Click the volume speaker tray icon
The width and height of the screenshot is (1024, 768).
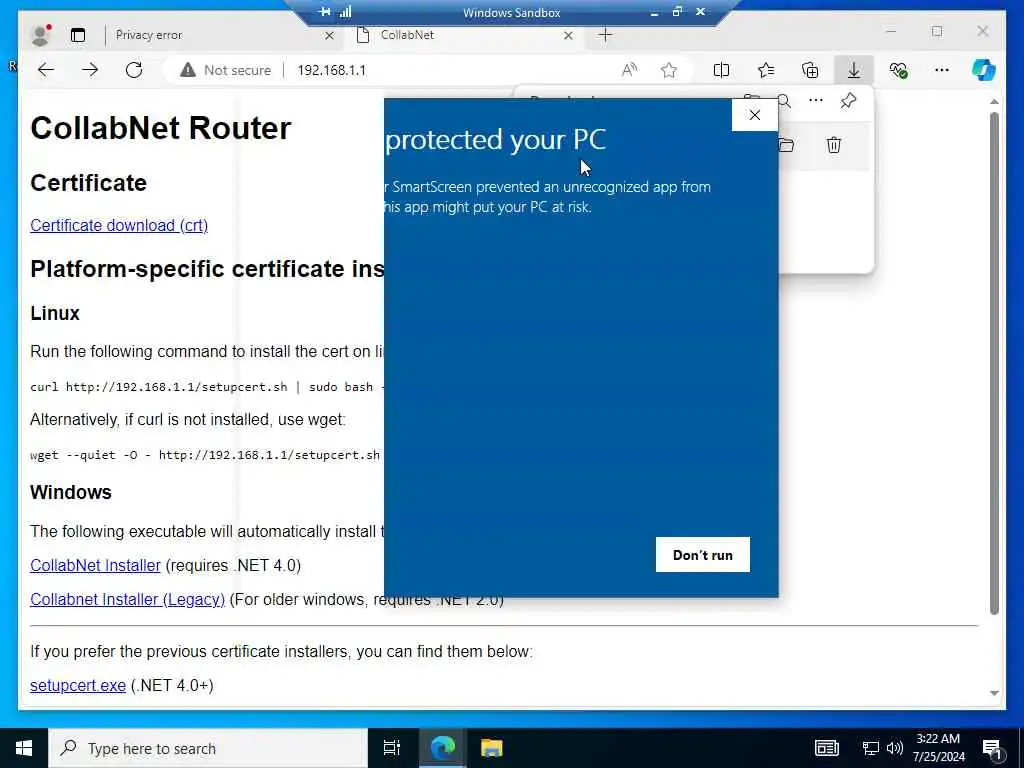coord(895,748)
